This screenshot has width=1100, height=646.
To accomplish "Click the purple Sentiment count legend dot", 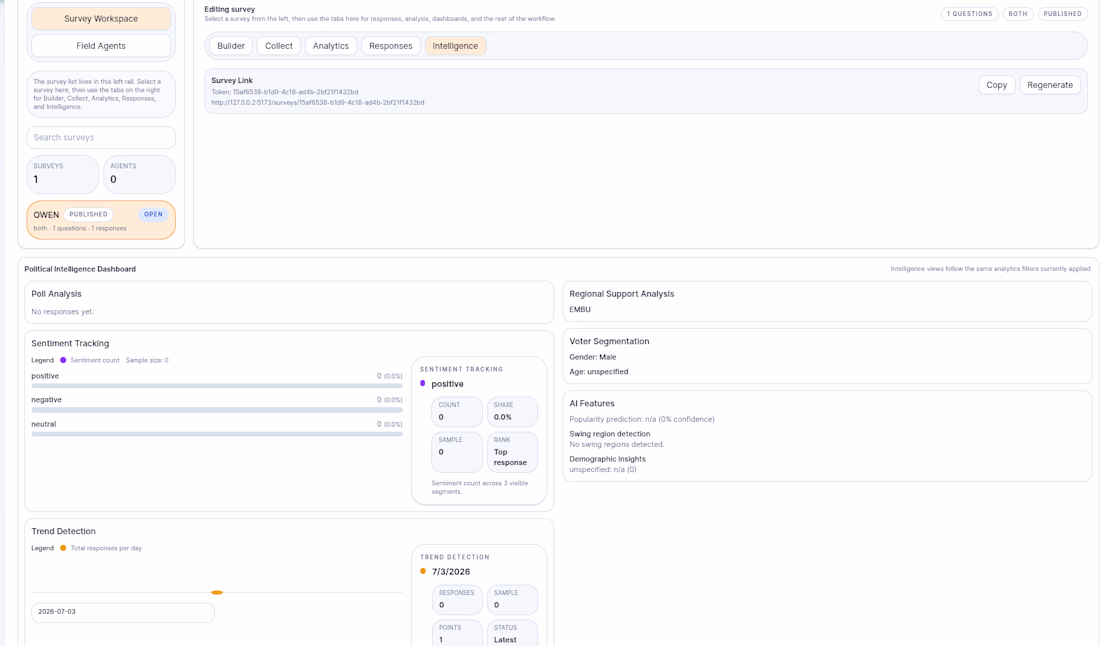I will point(63,360).
